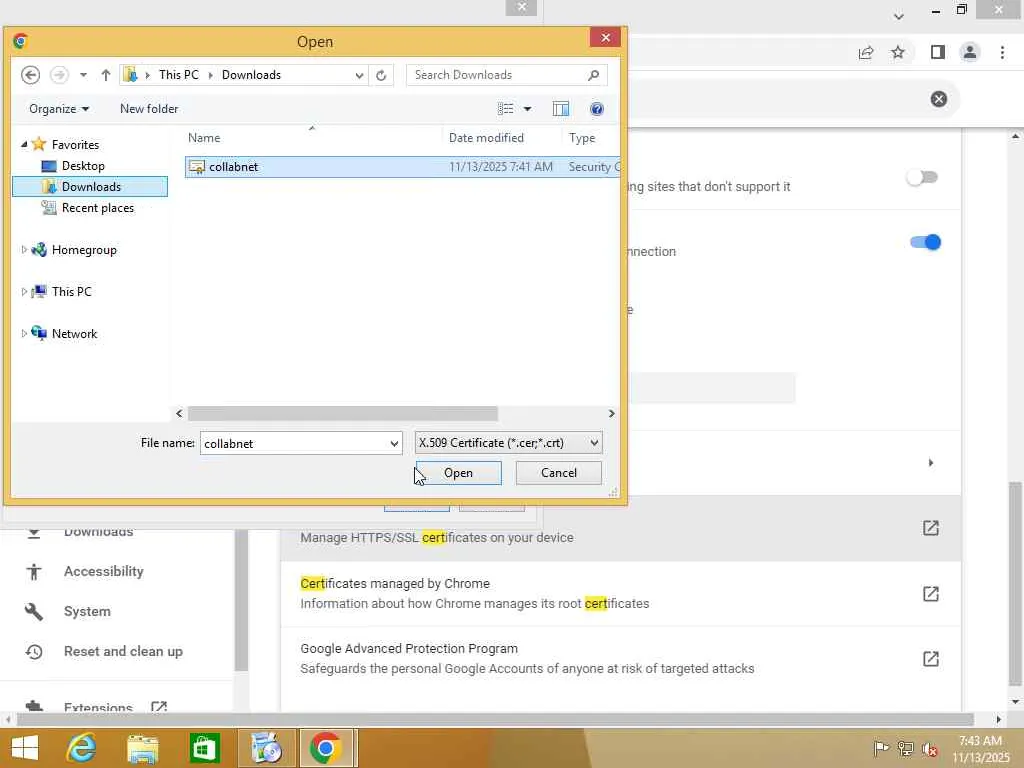This screenshot has width=1024, height=768.
Task: Click the collabnet file's modified date 11/13/2025 7:41 AM
Action: pos(500,167)
